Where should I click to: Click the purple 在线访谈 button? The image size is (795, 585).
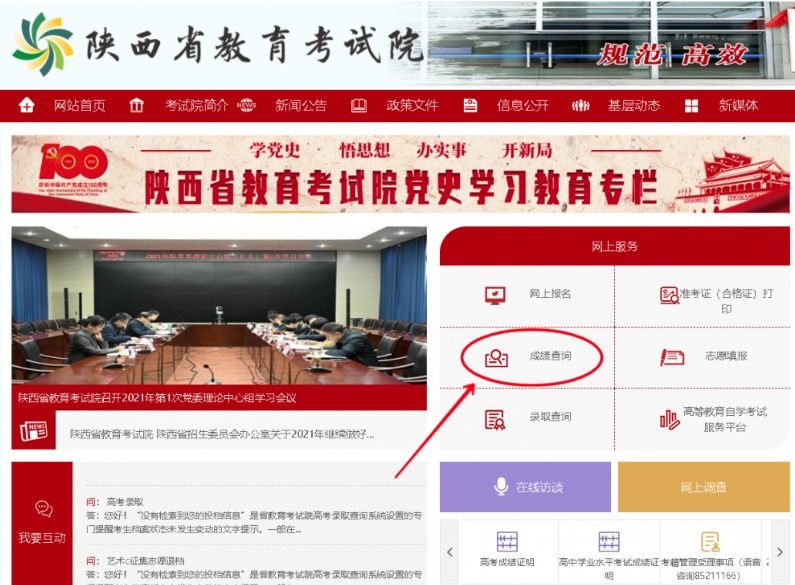coord(525,487)
